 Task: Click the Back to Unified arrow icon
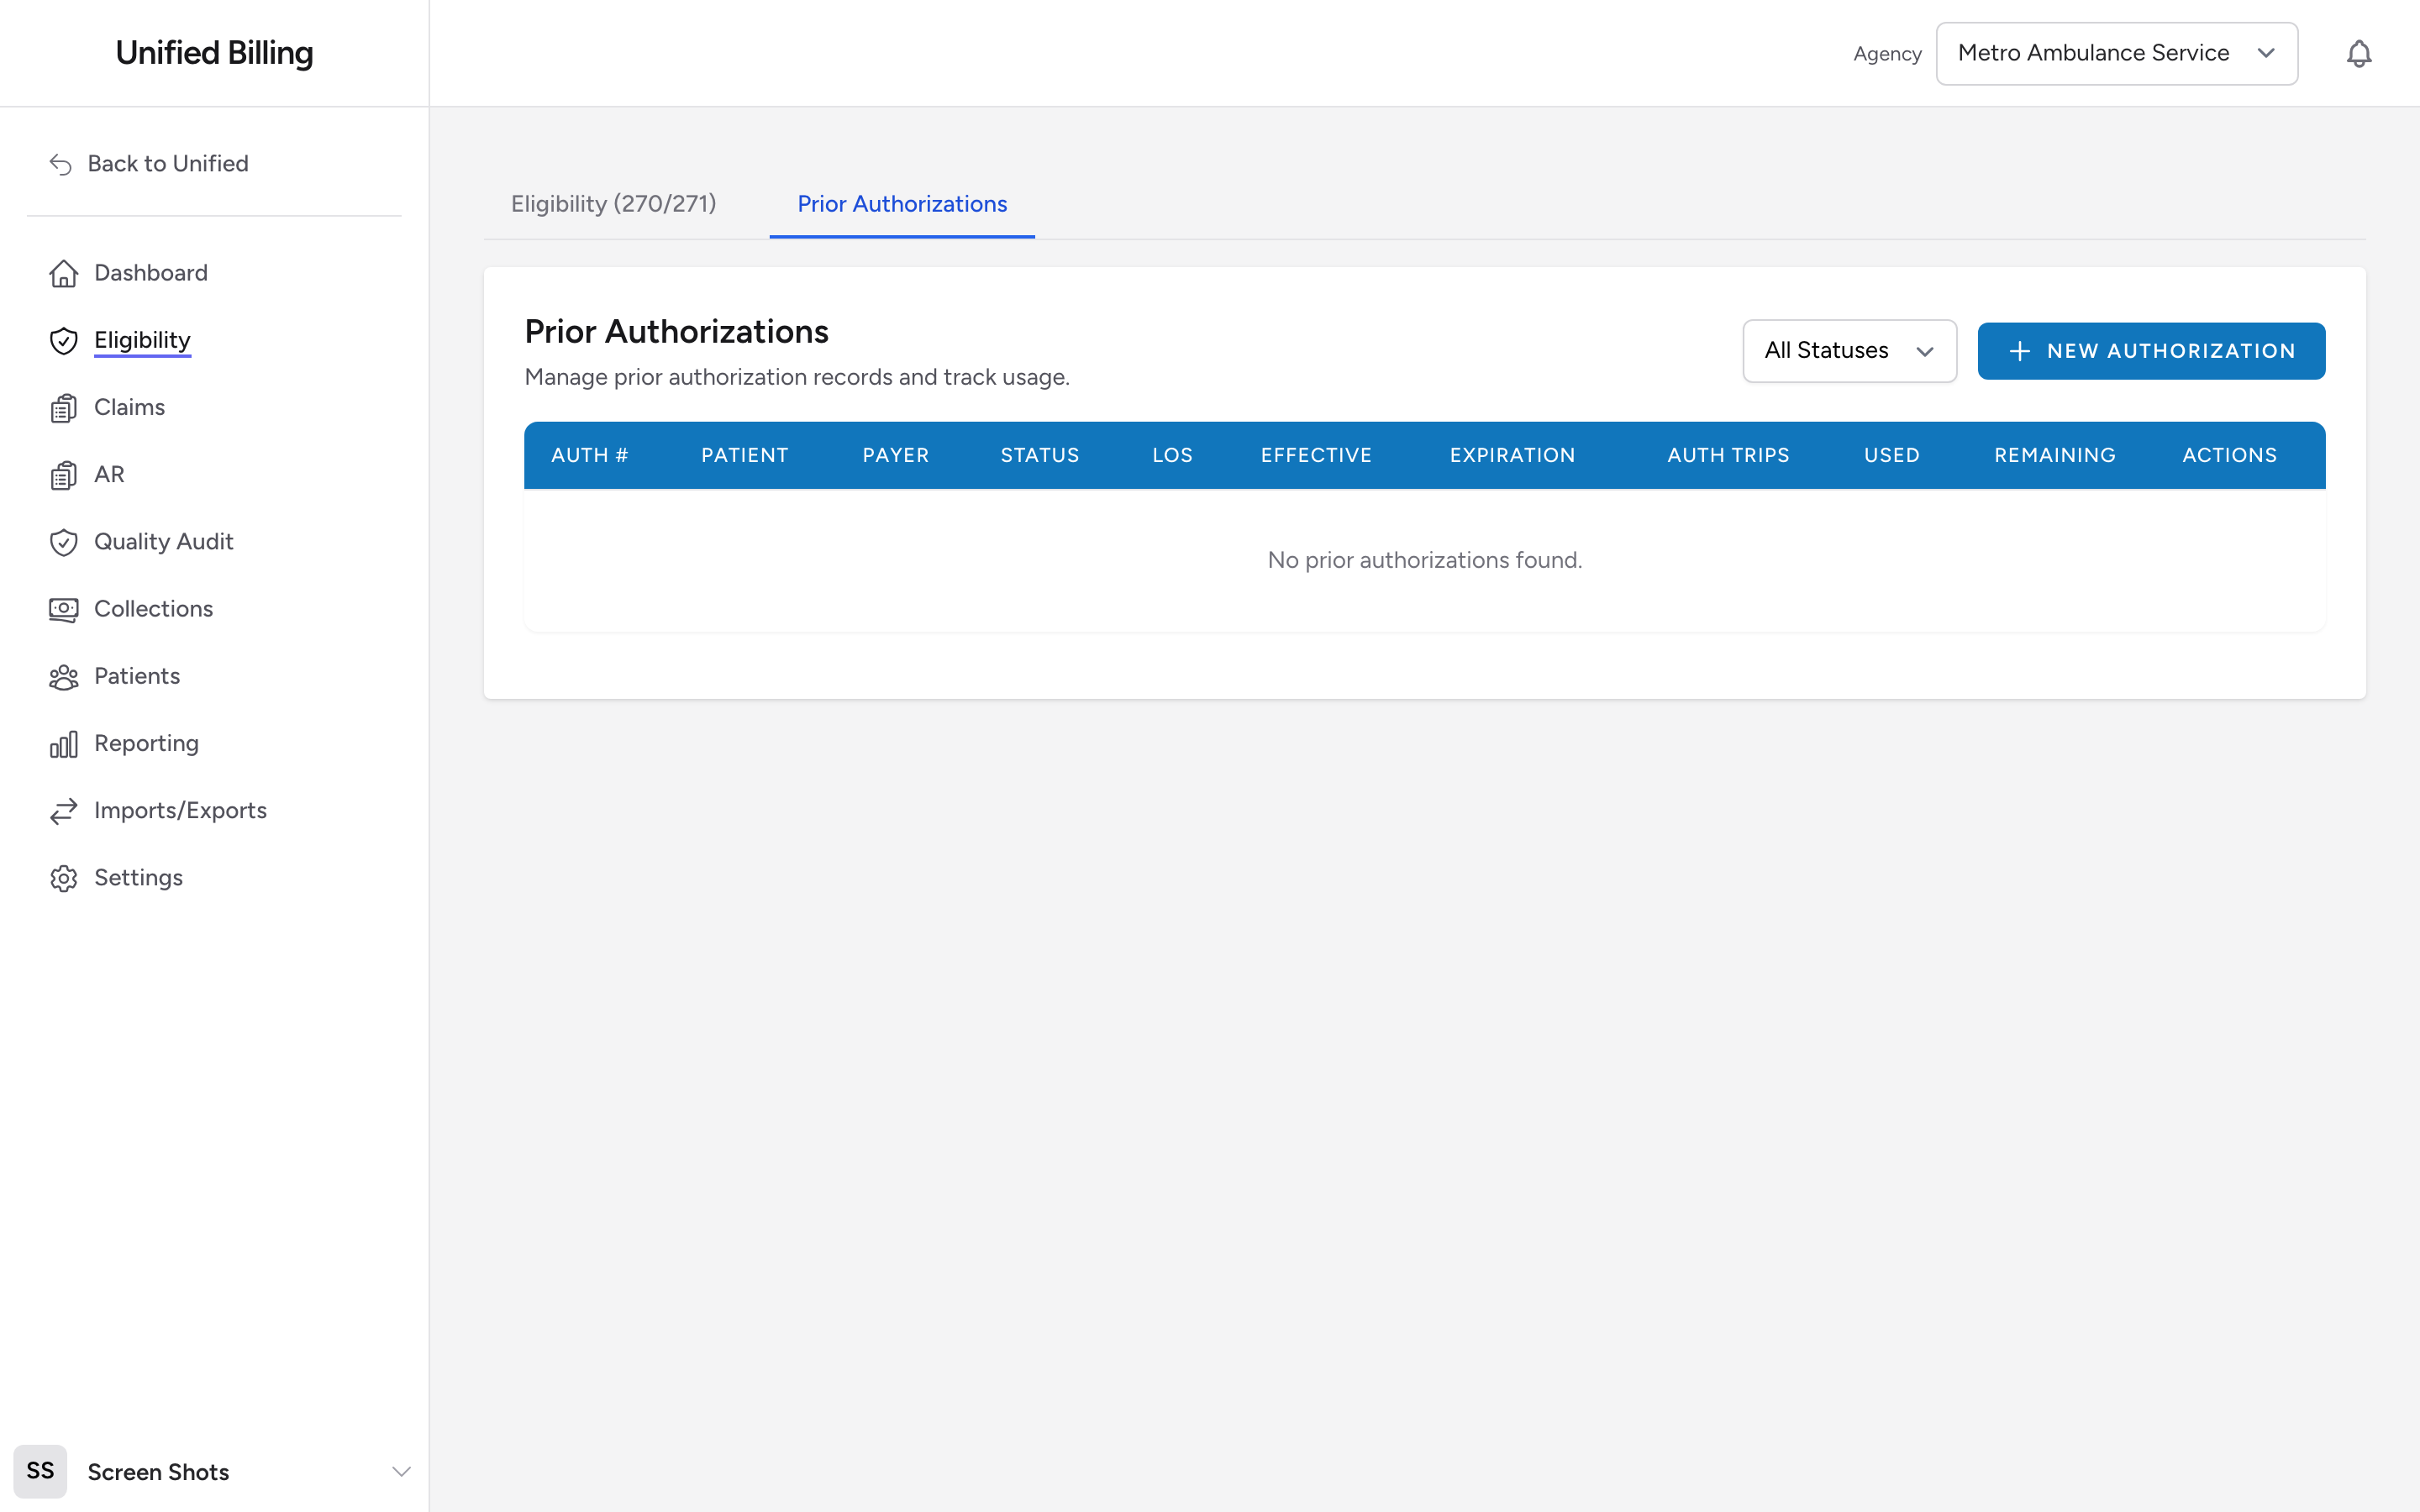61,164
